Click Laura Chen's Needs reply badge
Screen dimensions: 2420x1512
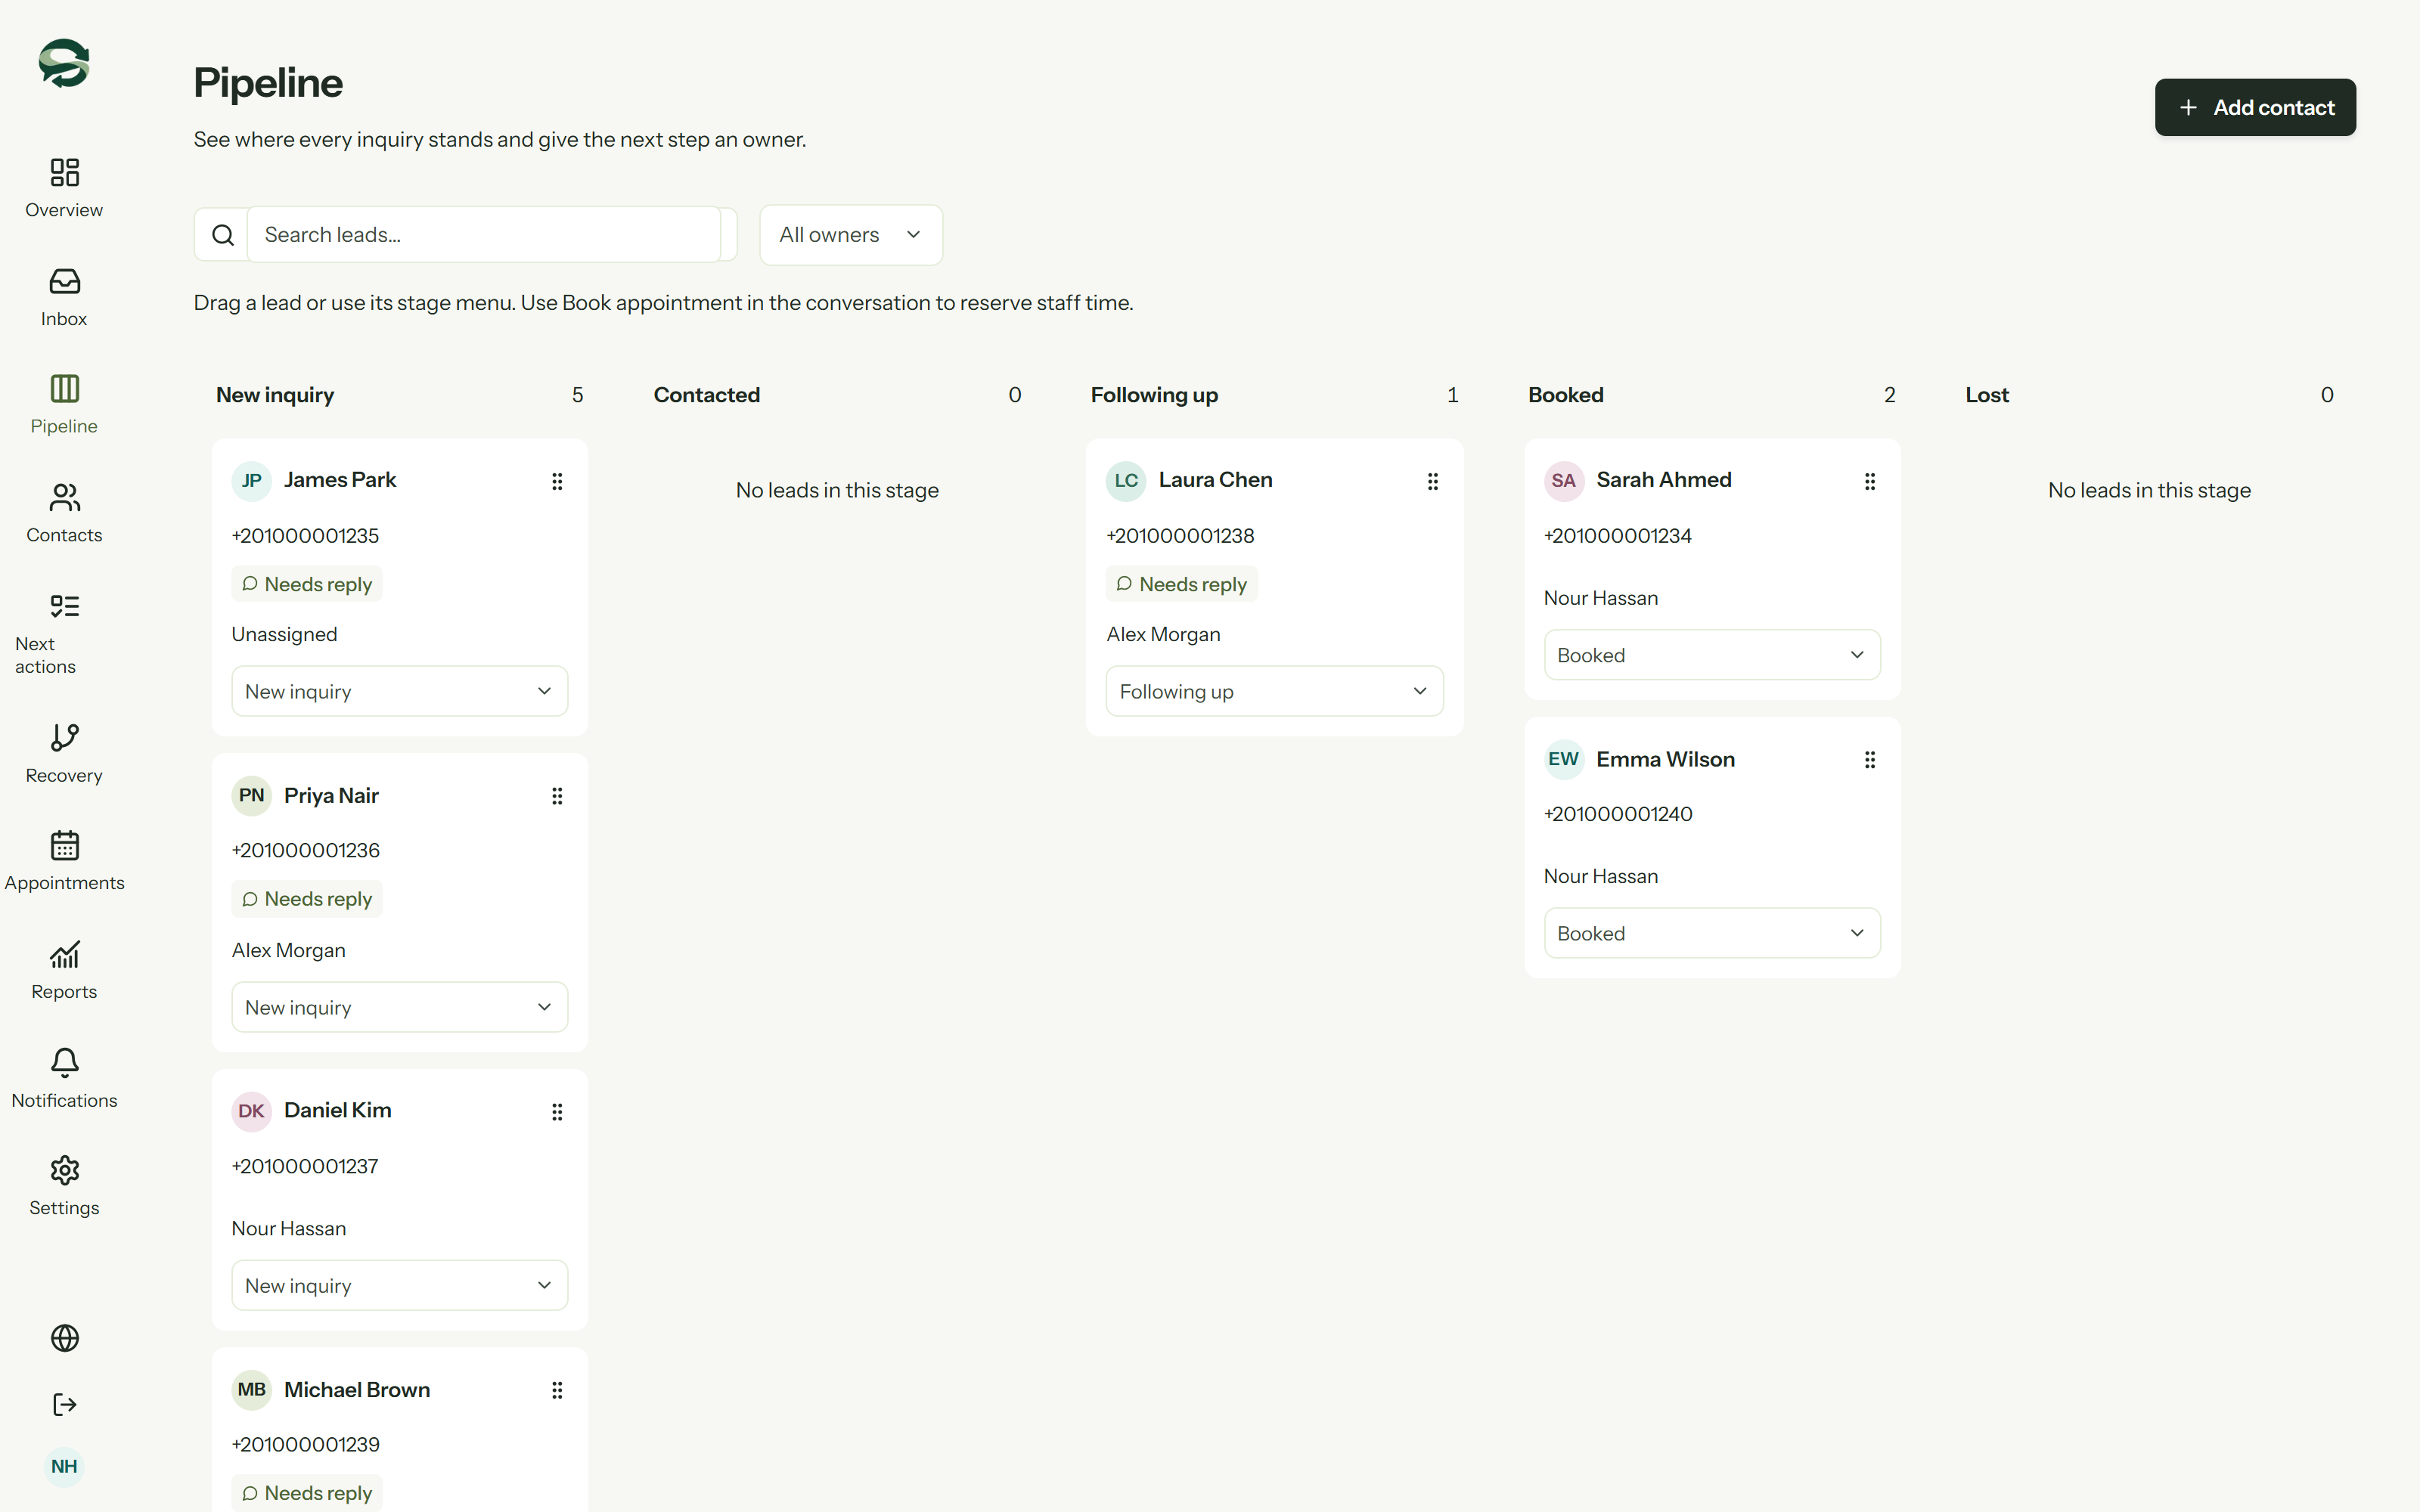(x=1181, y=584)
